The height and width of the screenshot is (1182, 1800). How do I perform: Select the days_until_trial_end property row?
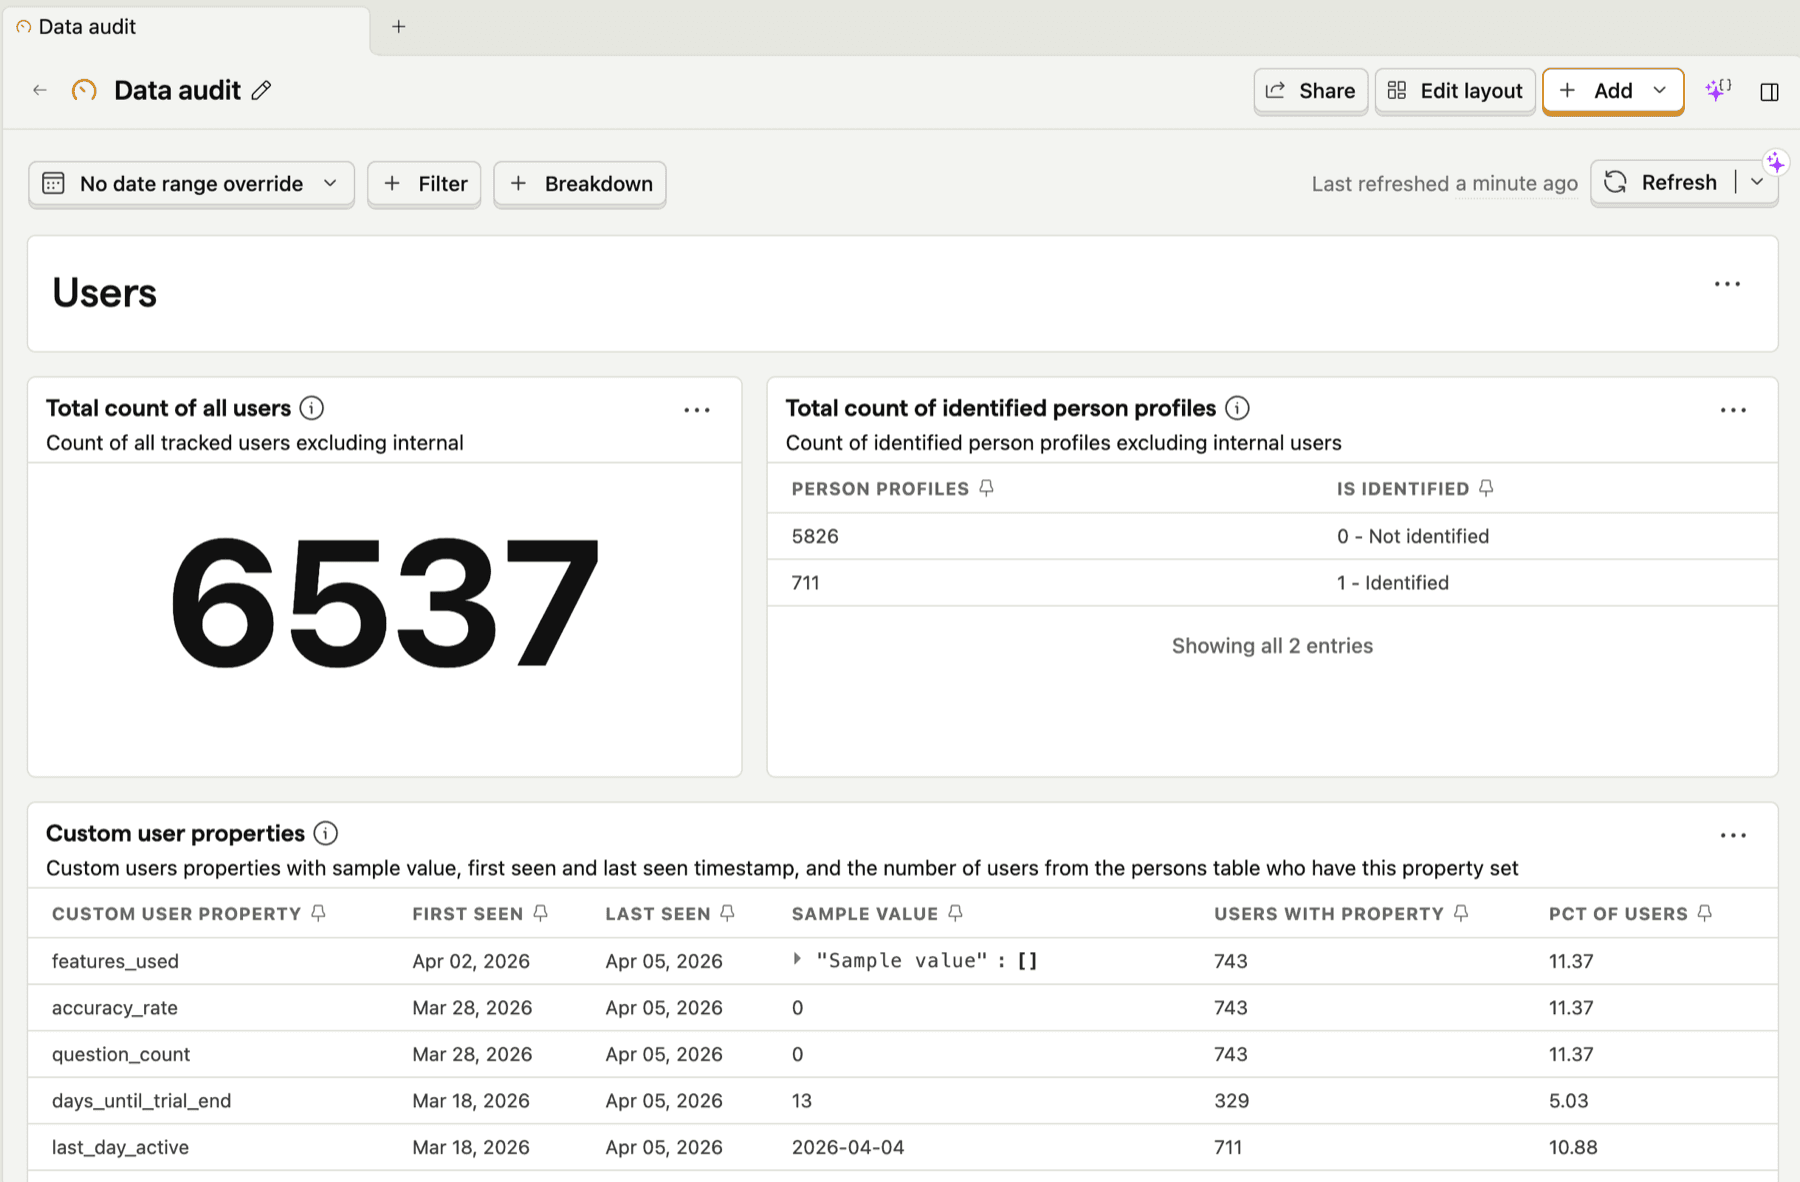point(903,1101)
